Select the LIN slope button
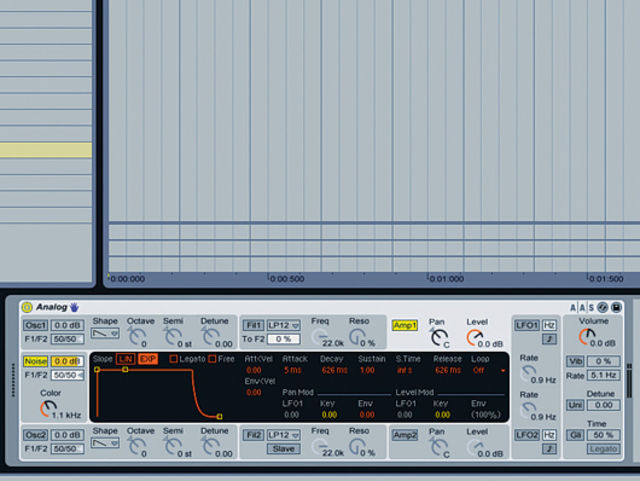The image size is (640, 481). pyautogui.click(x=126, y=359)
